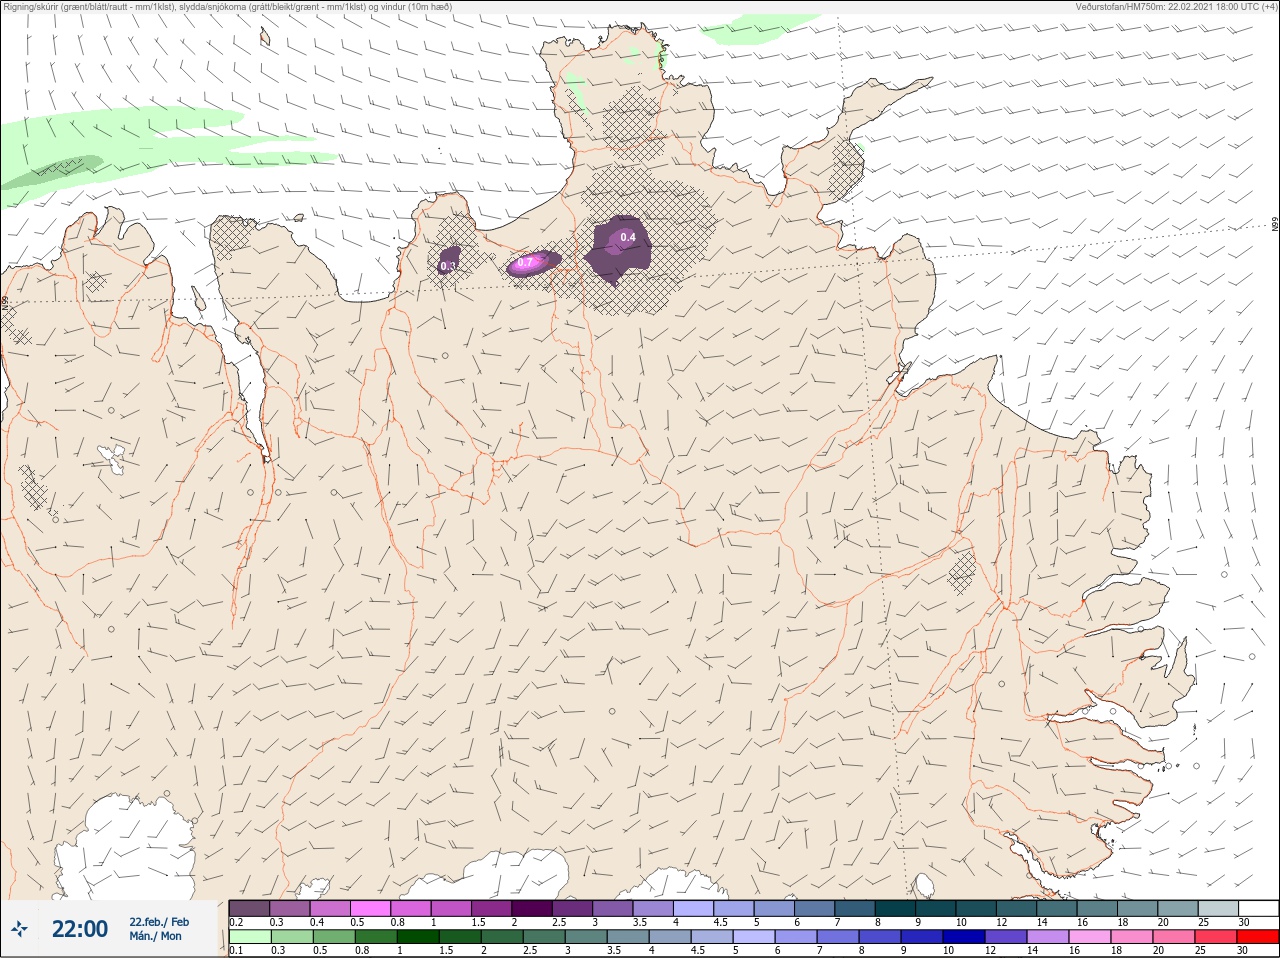Select the dark green swatch labeled 1 in bottom legend
This screenshot has height=958, width=1280.
point(418,937)
